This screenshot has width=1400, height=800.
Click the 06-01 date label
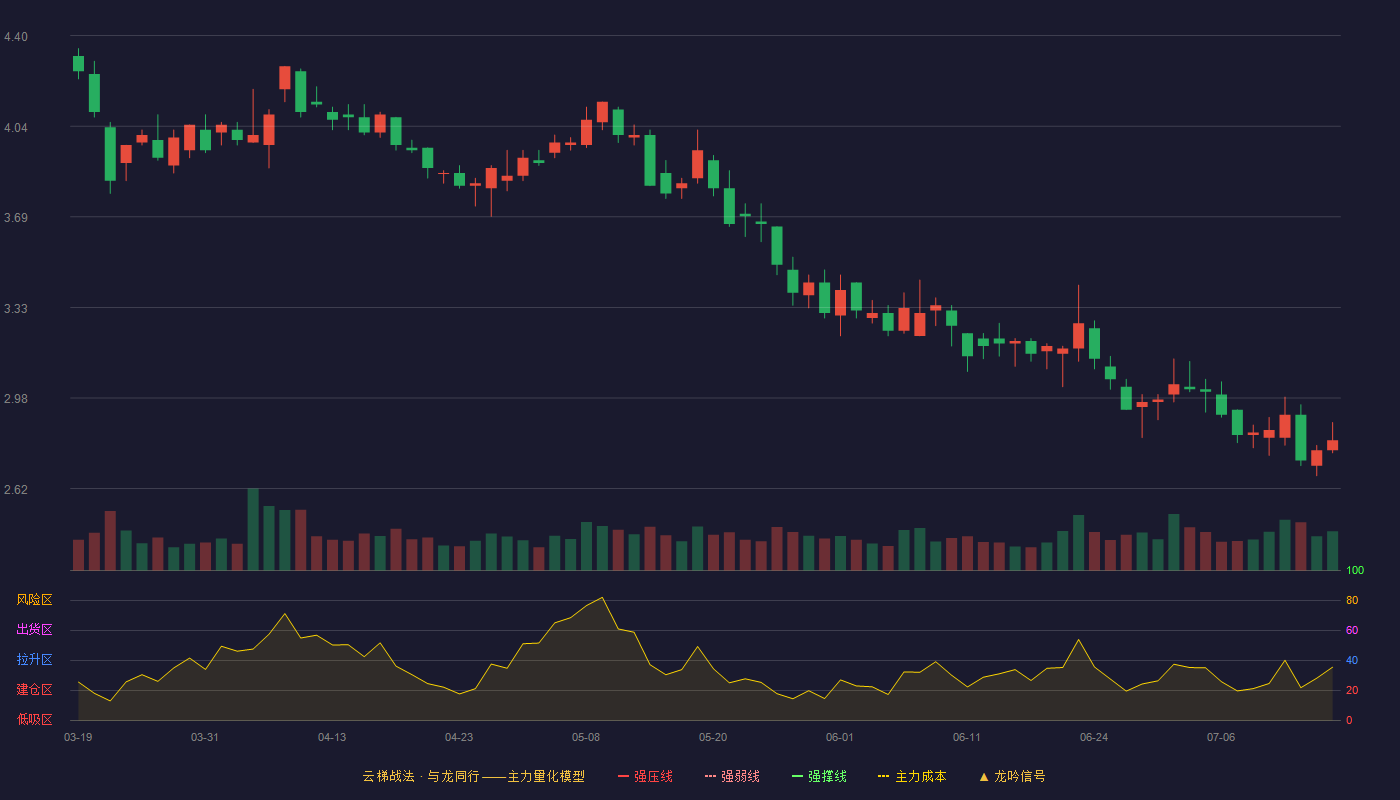[840, 737]
